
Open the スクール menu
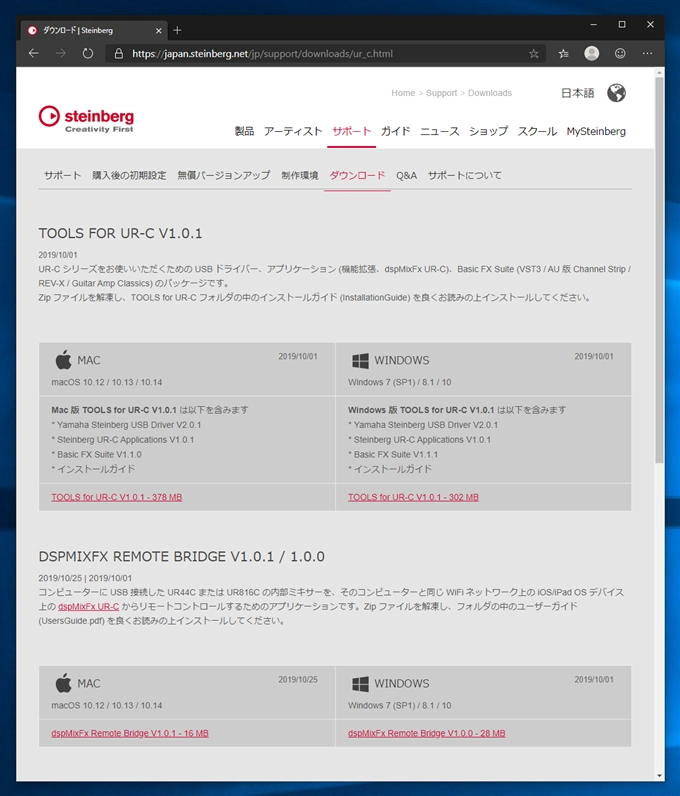537,131
